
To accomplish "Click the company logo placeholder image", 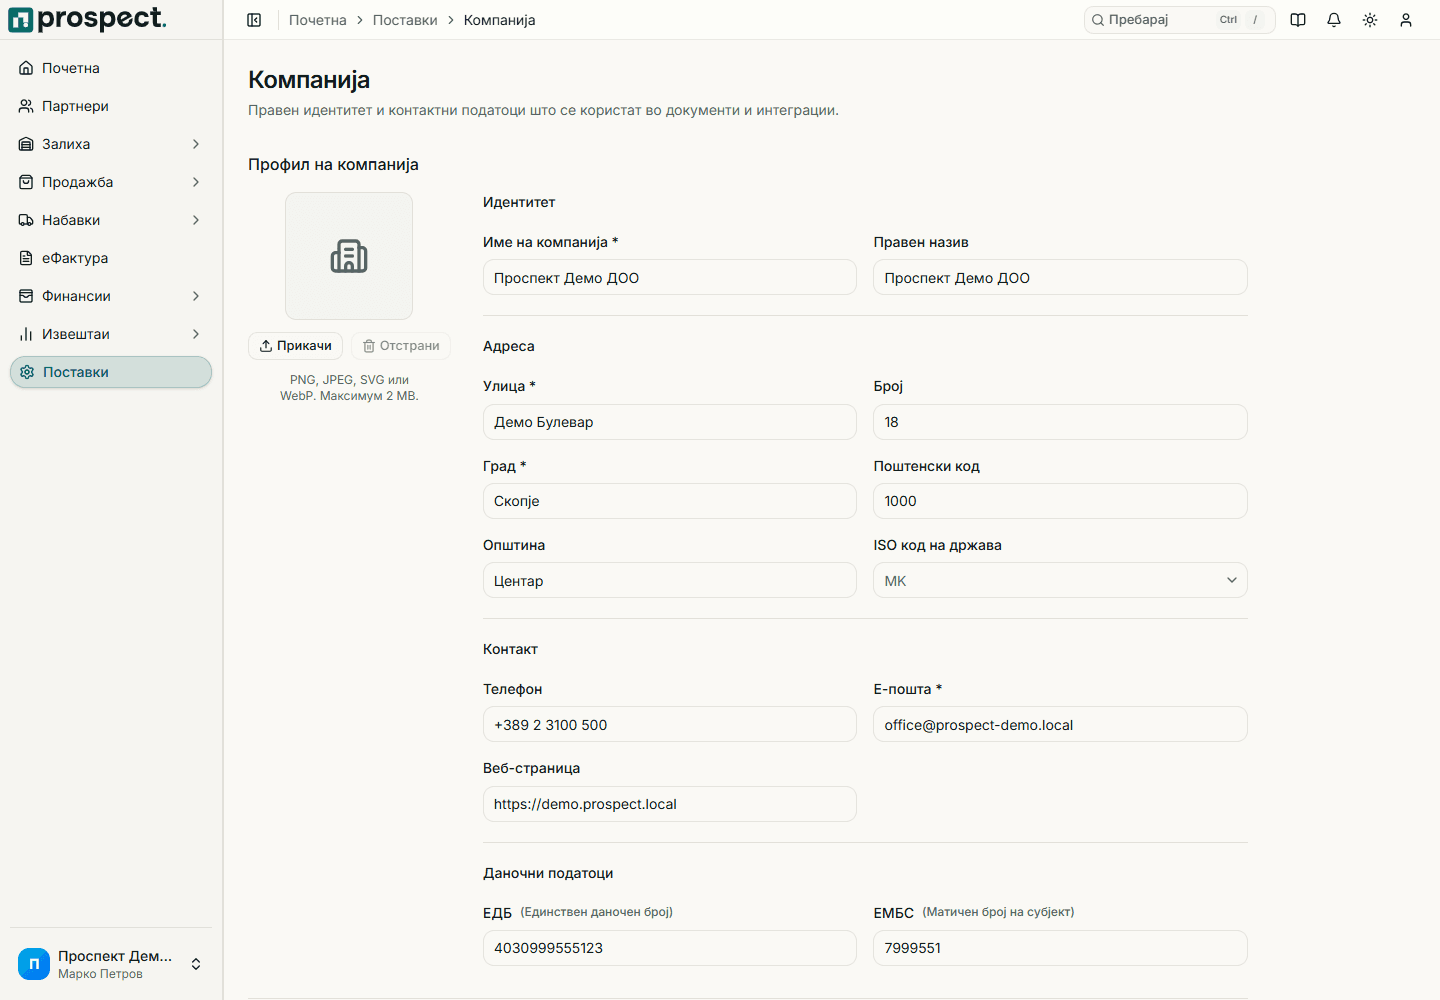I will pyautogui.click(x=349, y=256).
